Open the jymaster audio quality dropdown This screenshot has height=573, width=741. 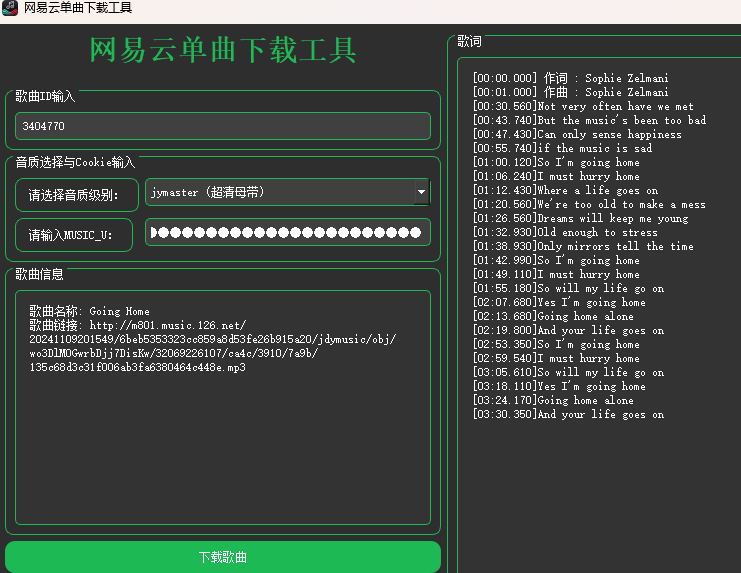[x=287, y=192]
